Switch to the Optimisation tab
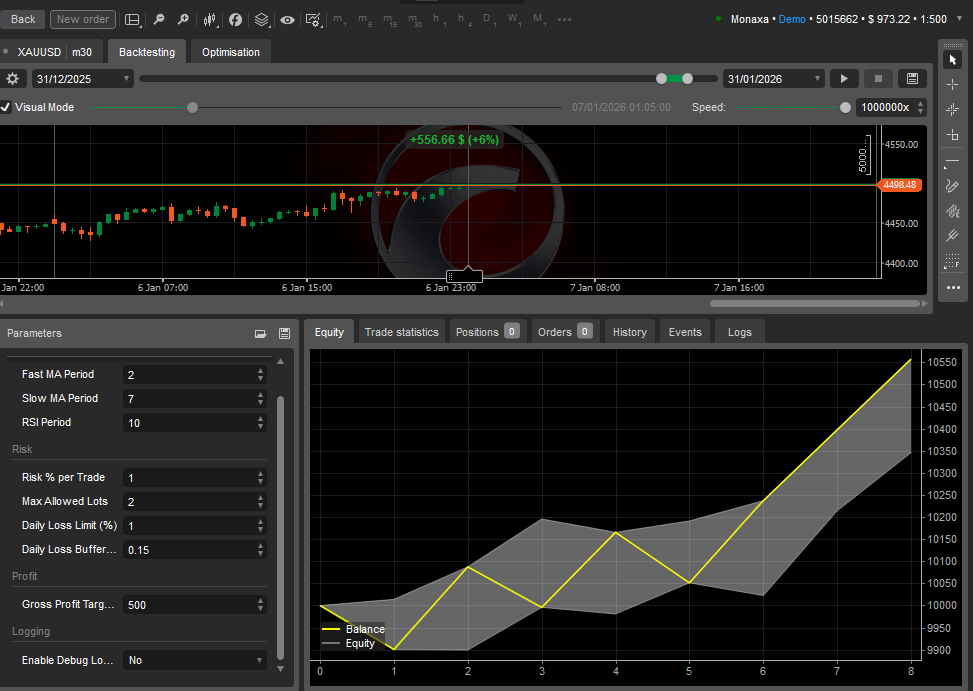The width and height of the screenshot is (973, 691). point(230,52)
